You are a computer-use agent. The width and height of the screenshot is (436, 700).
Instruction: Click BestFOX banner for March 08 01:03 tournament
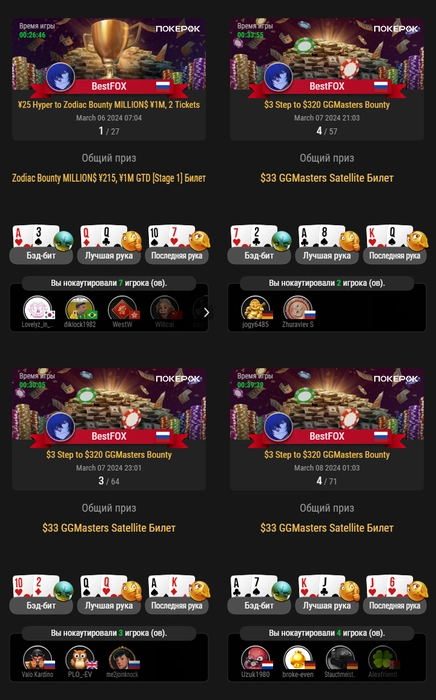[x=327, y=436]
